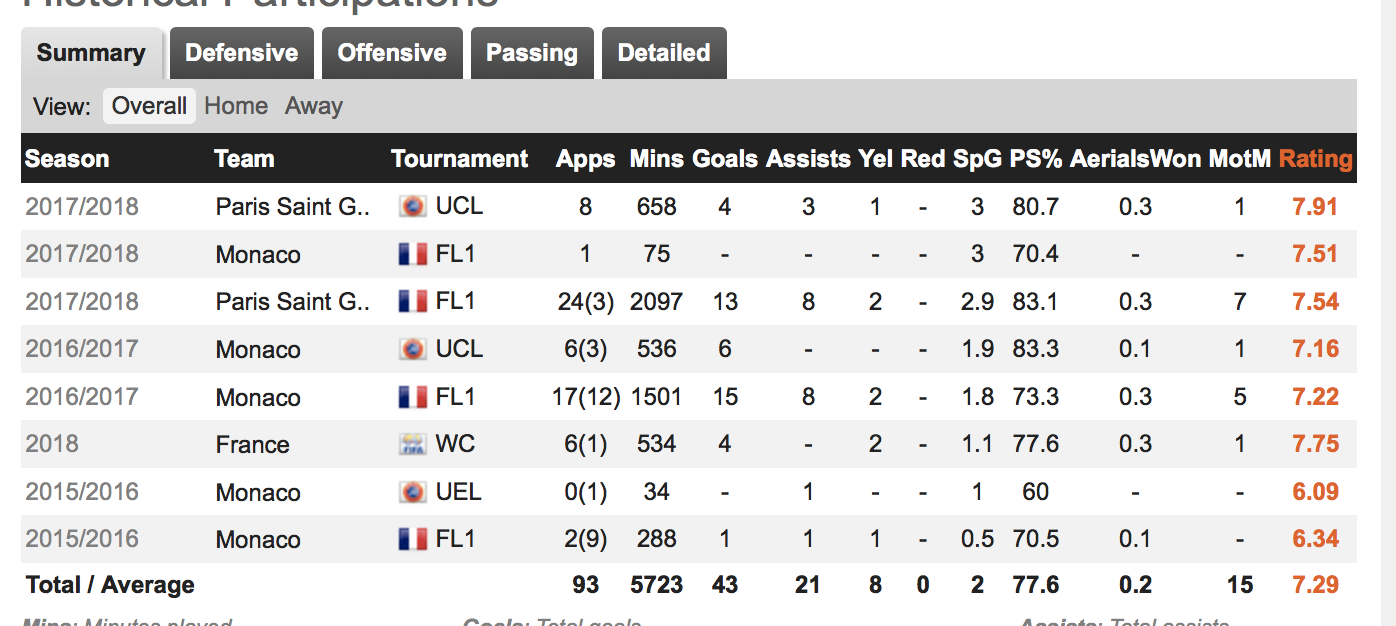
Task: Click the UEL tournament icon in 2015/2016 row
Action: (x=412, y=492)
